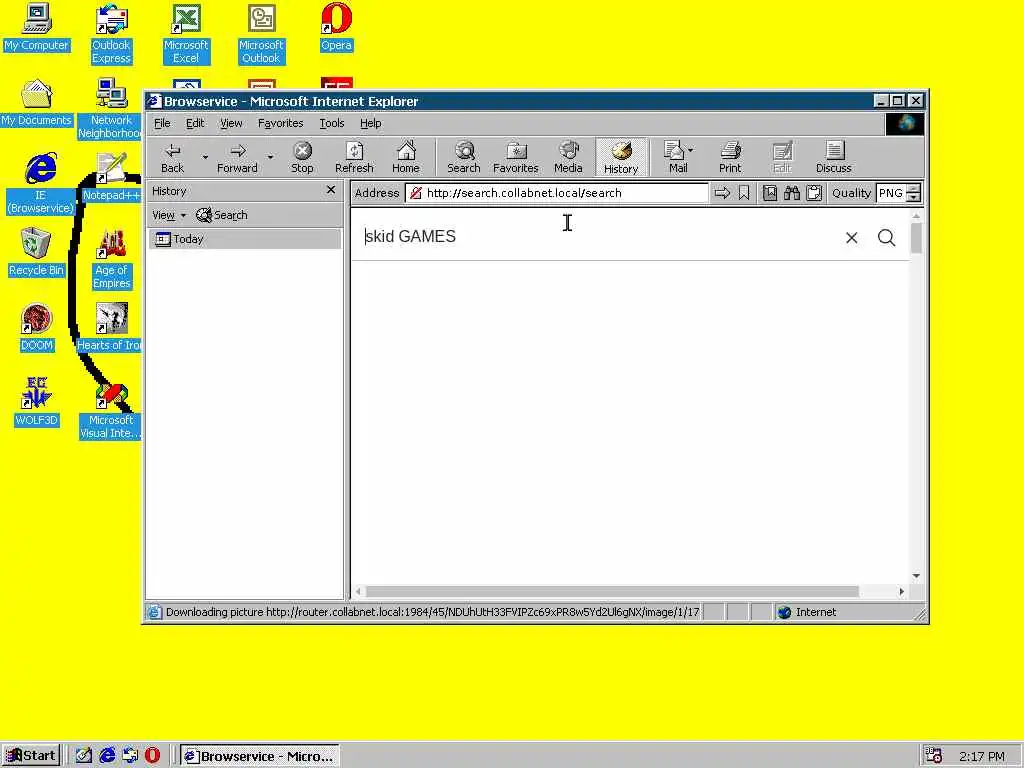Screen dimensions: 1024x768
Task: Click the page vertical scrollbar down arrow
Action: 916,576
